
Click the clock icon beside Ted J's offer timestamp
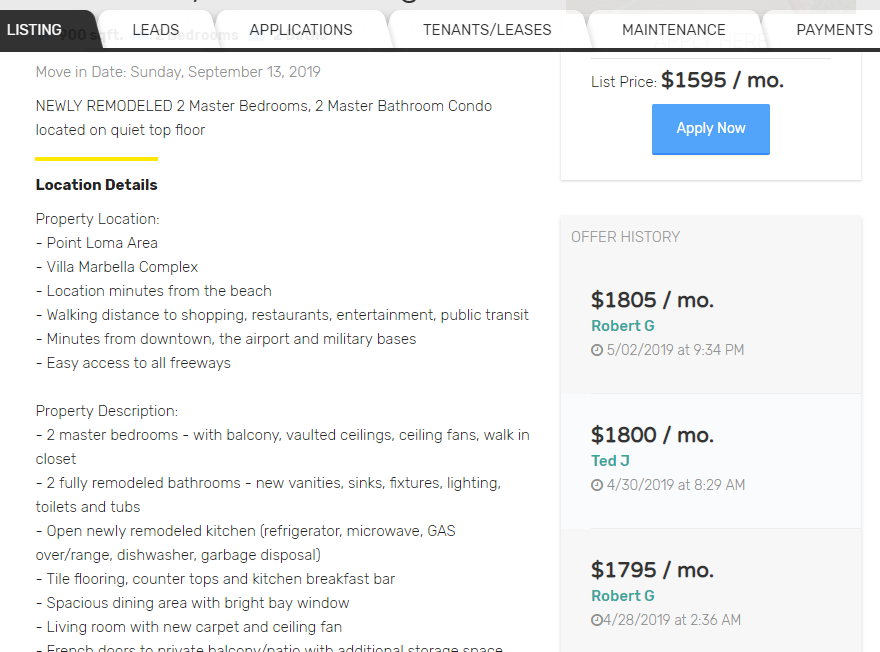coord(598,484)
